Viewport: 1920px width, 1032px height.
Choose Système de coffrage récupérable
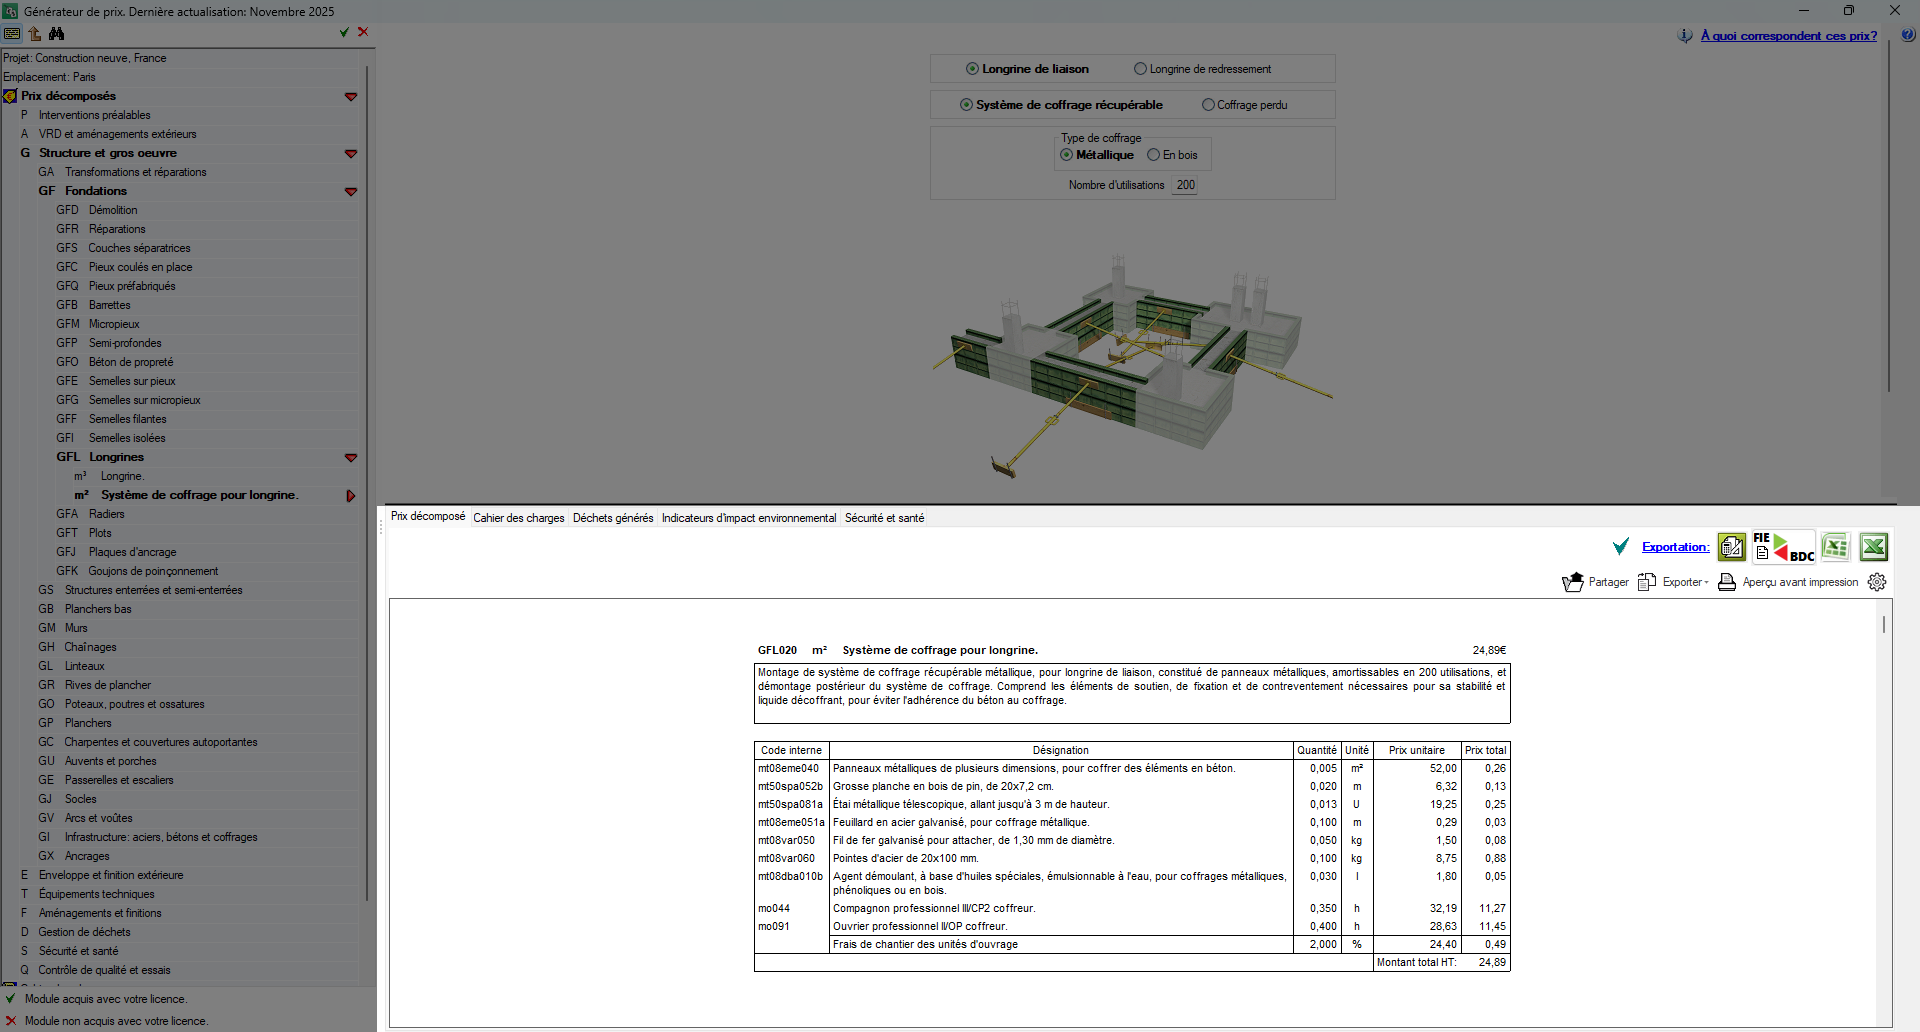1061,105
